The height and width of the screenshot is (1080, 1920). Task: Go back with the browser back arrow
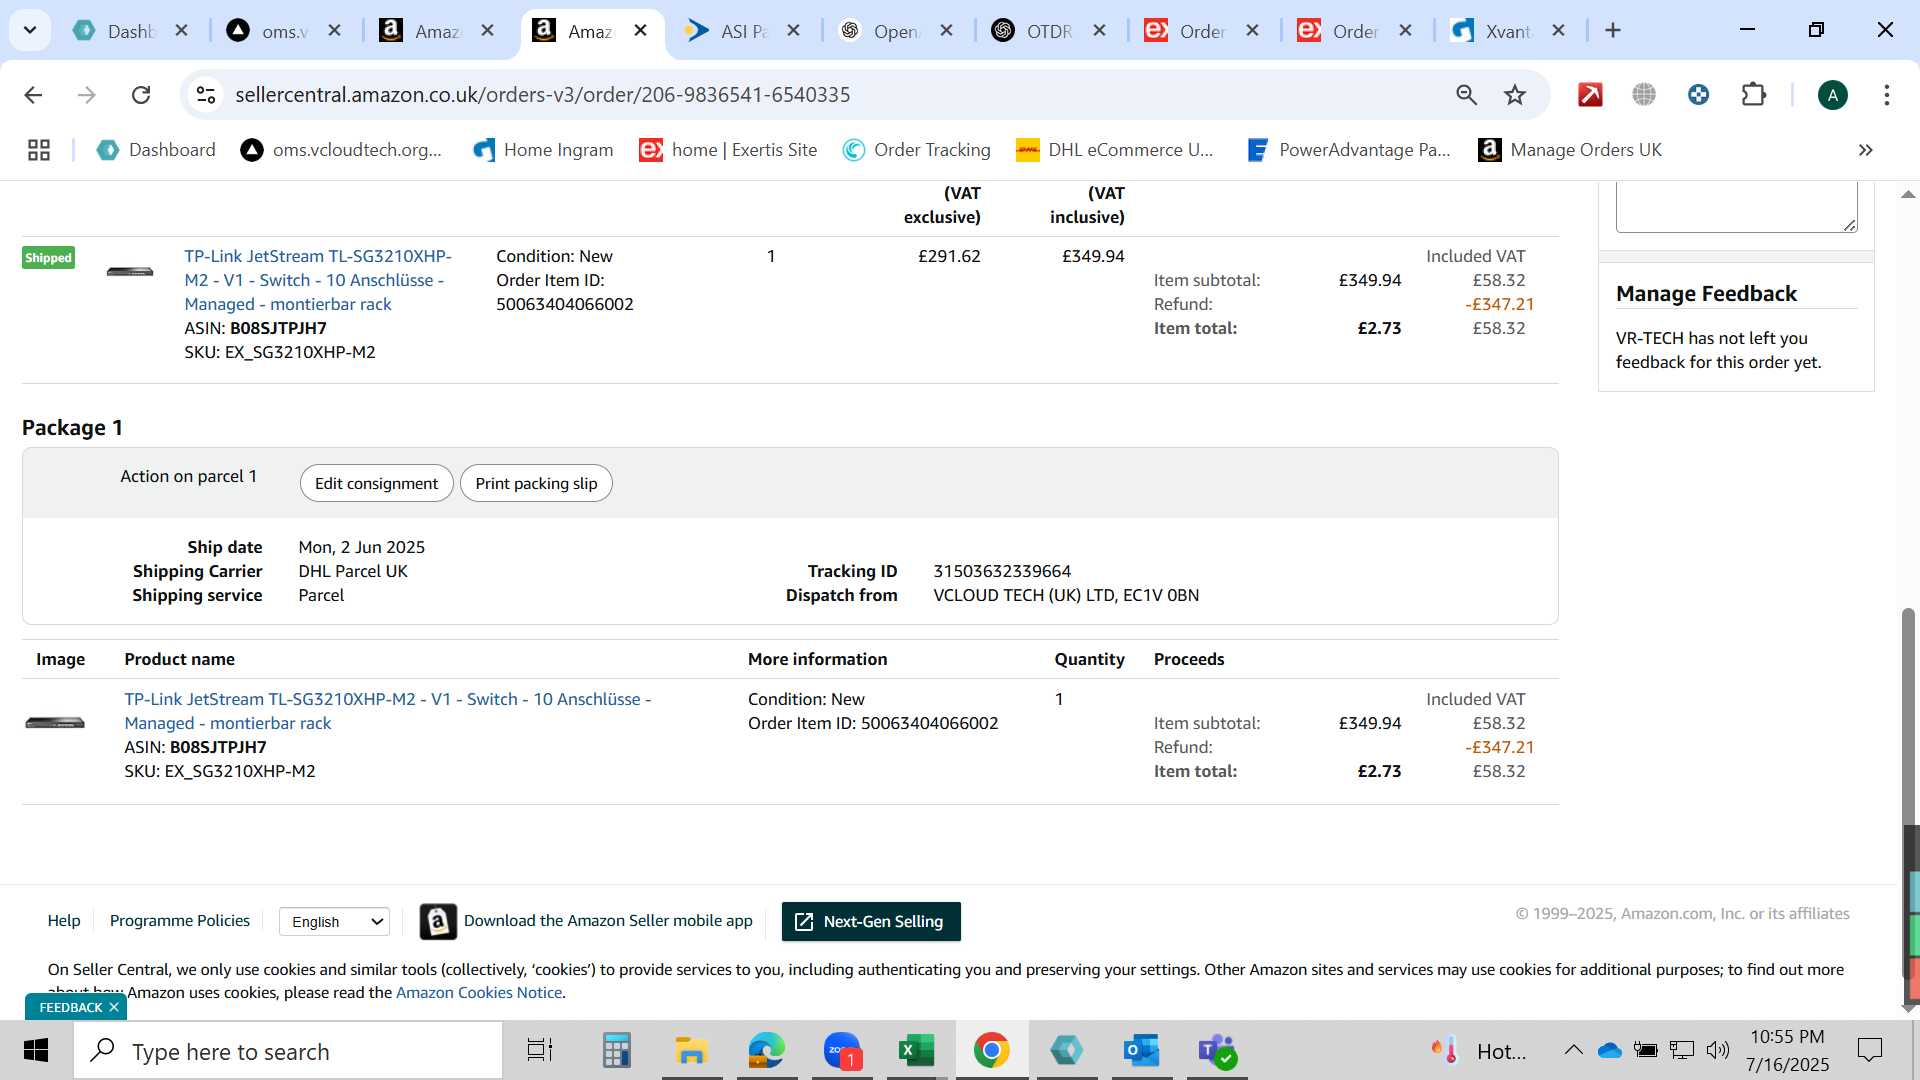pyautogui.click(x=33, y=95)
